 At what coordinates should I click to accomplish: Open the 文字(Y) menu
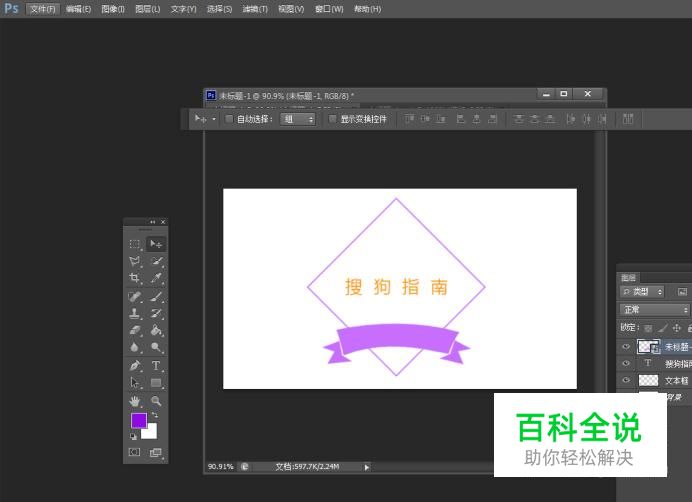(183, 9)
